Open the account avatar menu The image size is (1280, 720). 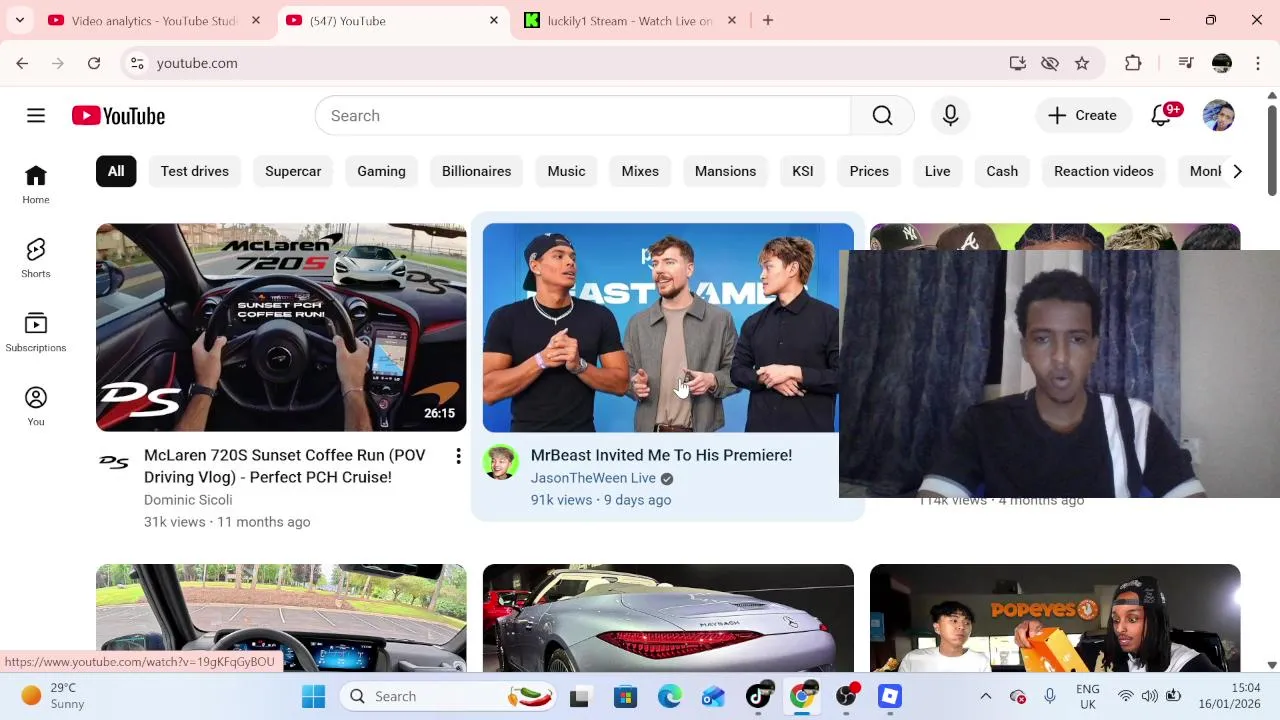[x=1218, y=116]
